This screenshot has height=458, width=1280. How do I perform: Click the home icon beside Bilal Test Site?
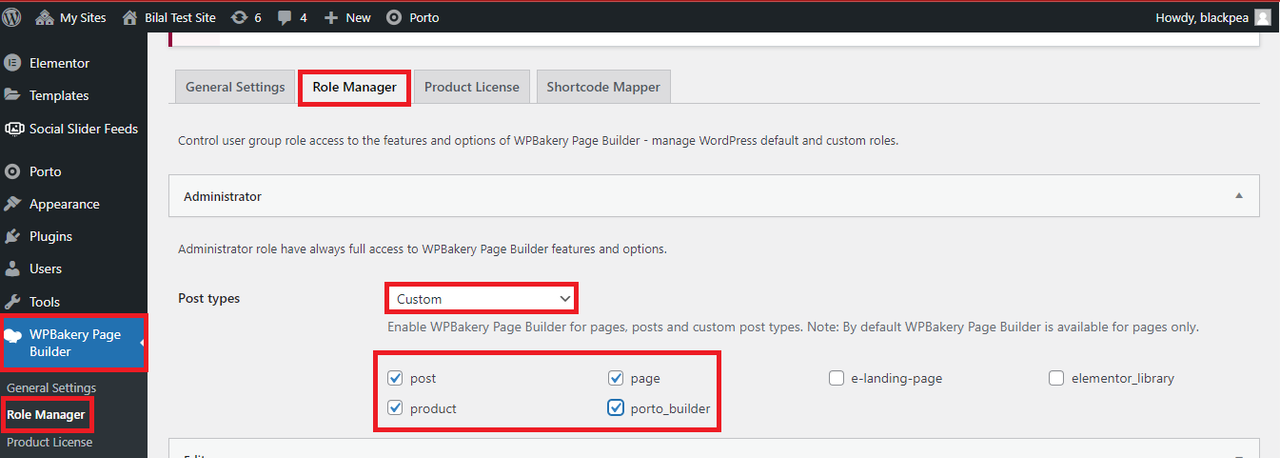[x=128, y=17]
